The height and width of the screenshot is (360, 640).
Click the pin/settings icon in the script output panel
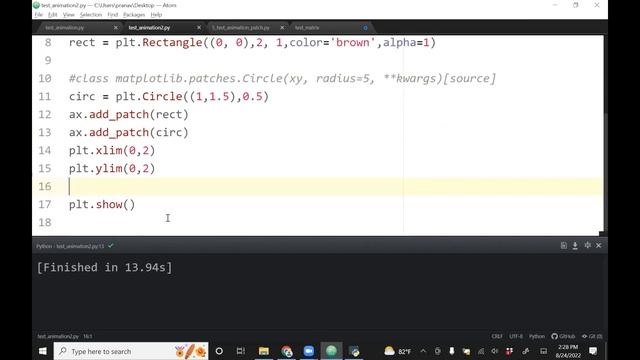(587, 245)
